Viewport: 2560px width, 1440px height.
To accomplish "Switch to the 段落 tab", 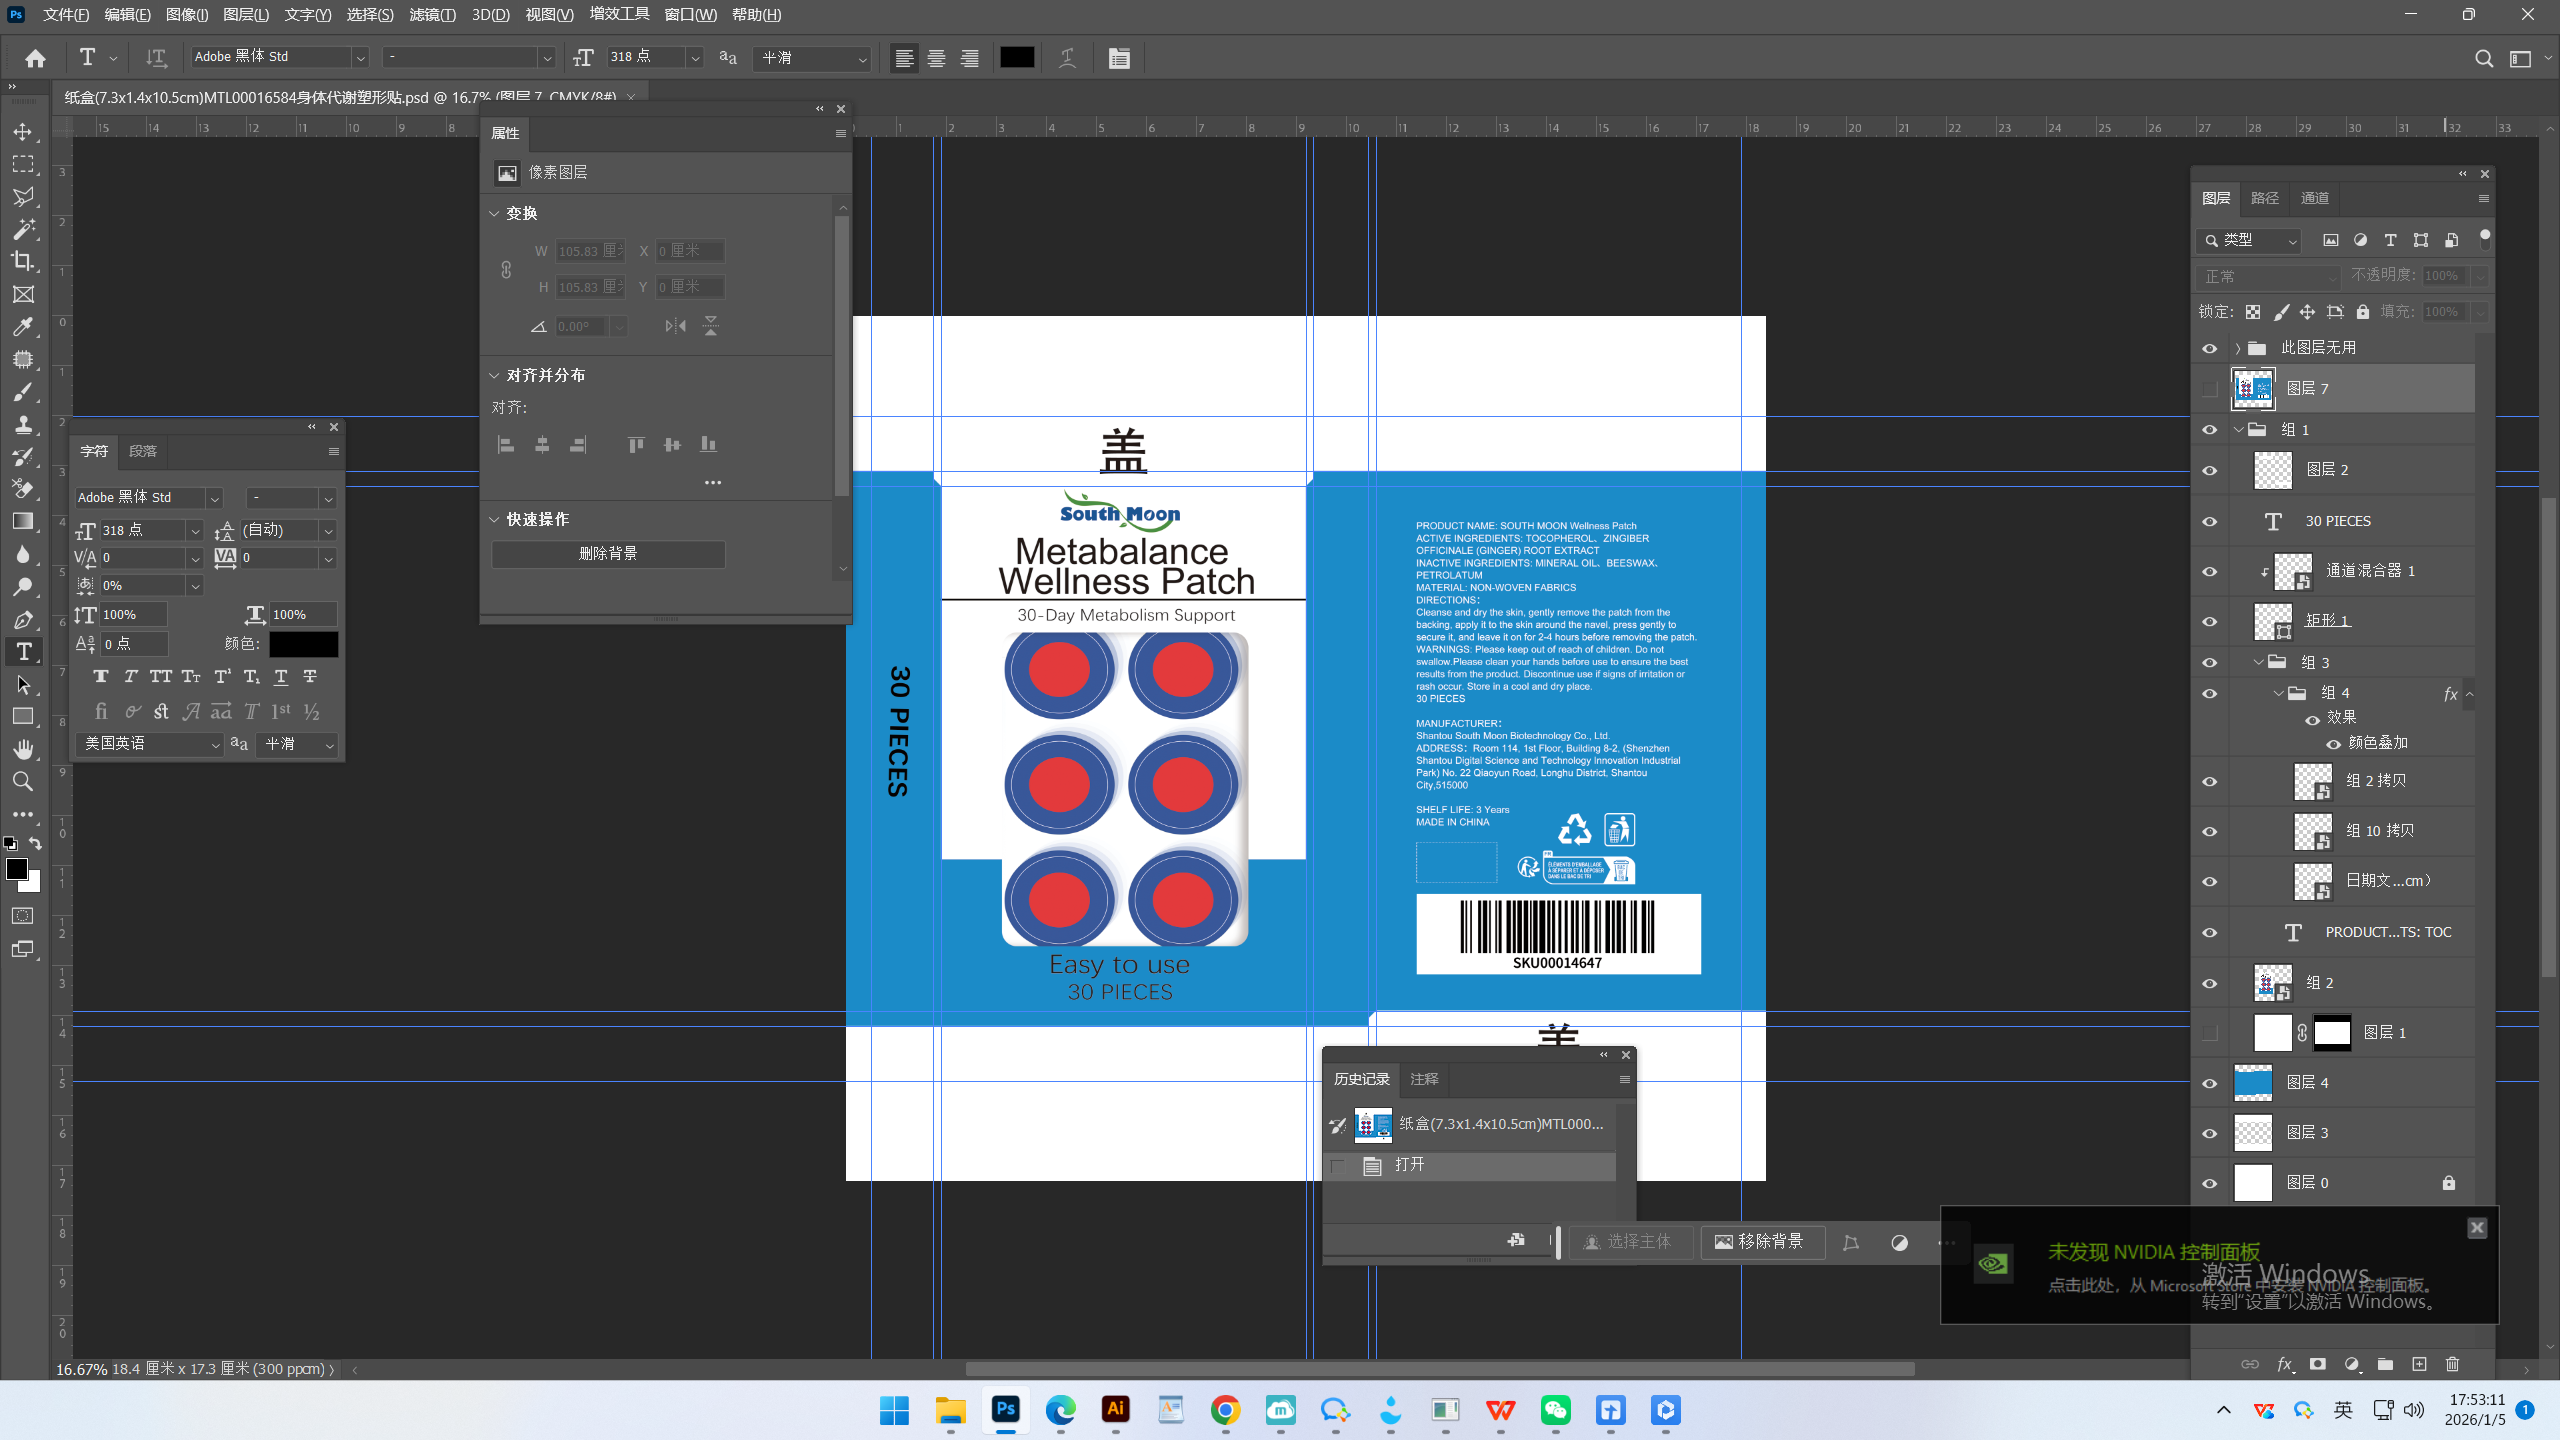I will (143, 452).
